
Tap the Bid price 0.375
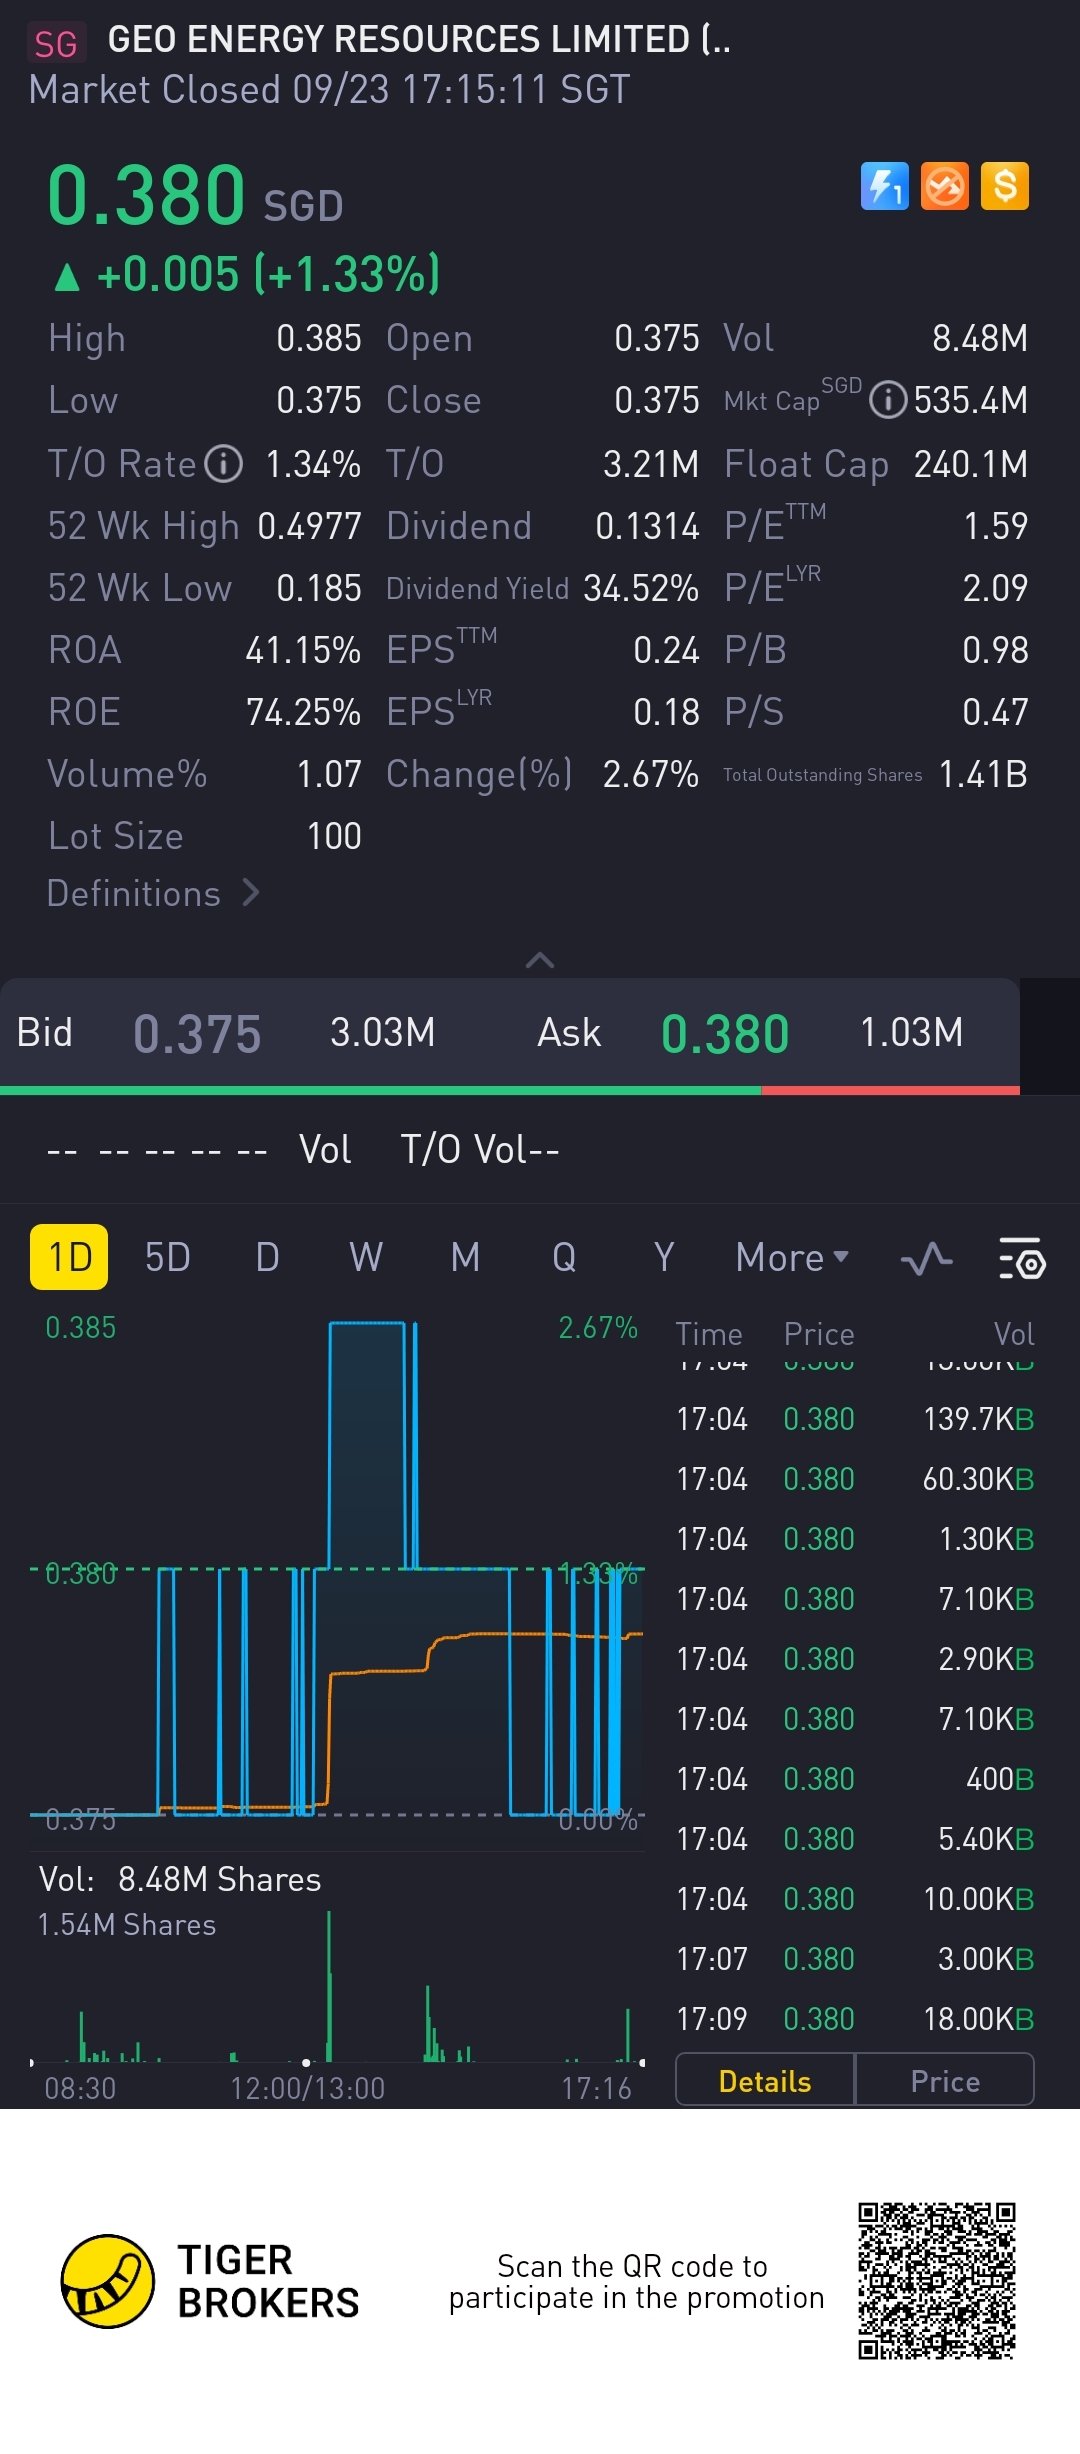[x=197, y=1034]
